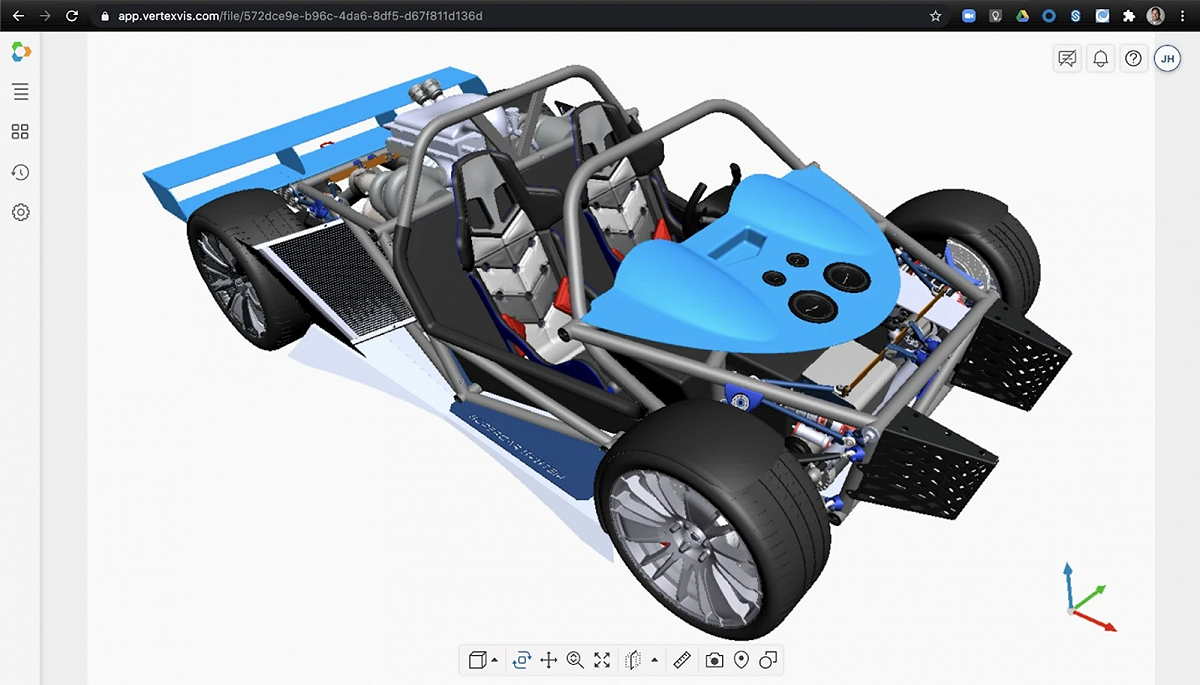The image size is (1200, 685).
Task: Click the XYZ axis triad indicator
Action: click(x=1088, y=598)
